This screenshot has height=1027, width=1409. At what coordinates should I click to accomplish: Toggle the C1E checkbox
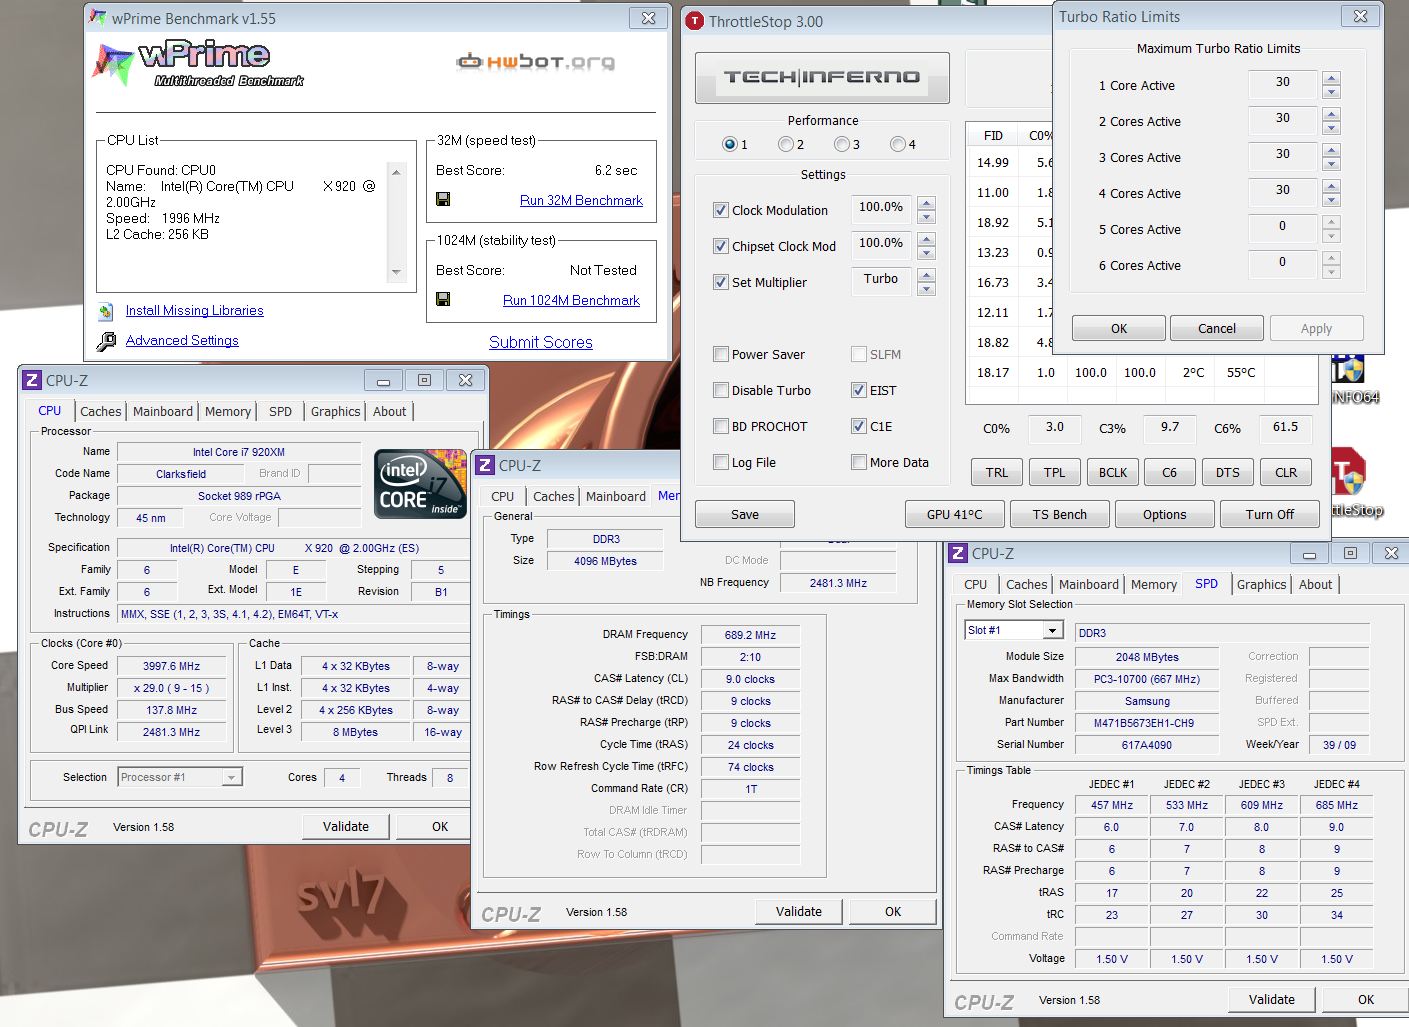(x=858, y=426)
